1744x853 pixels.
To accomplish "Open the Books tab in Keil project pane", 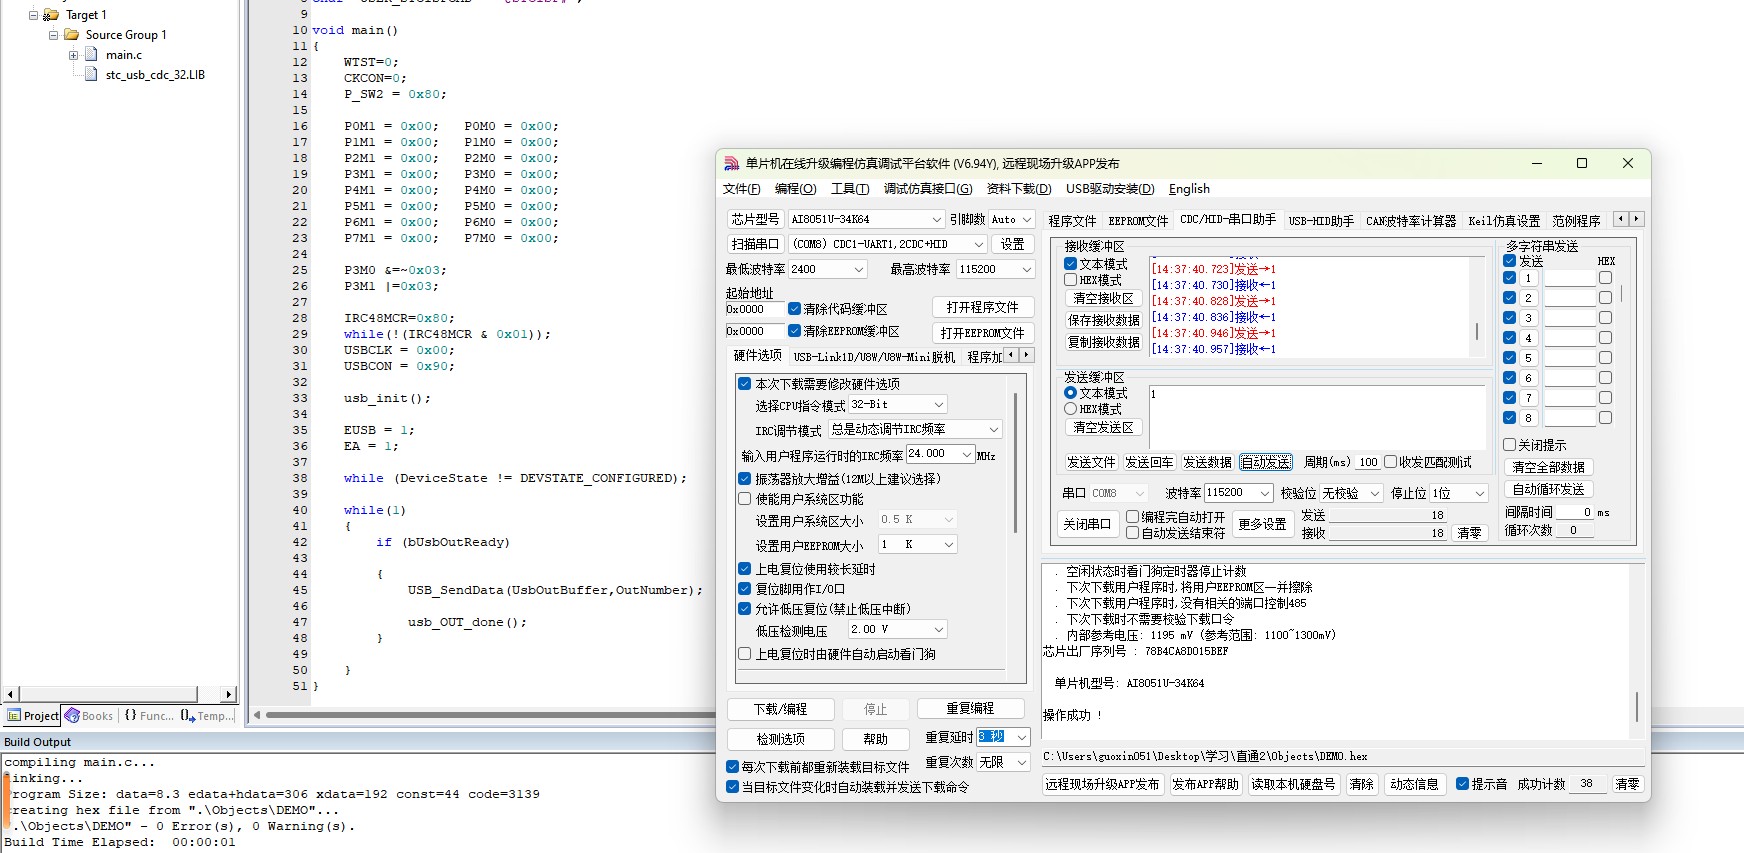I will [89, 716].
